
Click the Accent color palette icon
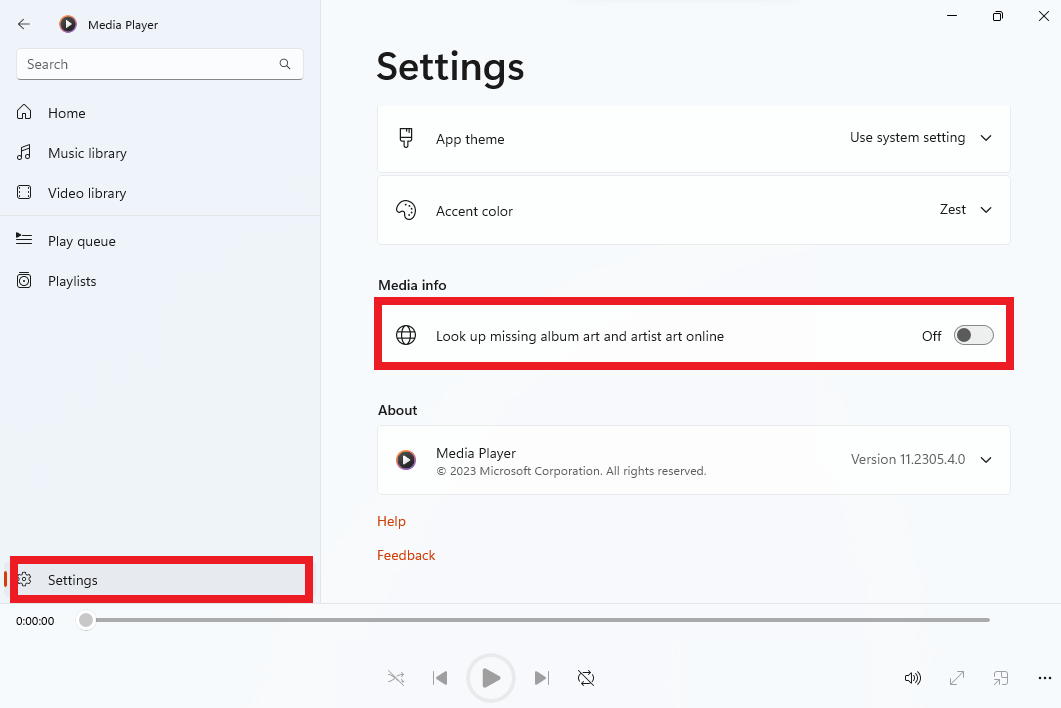[406, 210]
